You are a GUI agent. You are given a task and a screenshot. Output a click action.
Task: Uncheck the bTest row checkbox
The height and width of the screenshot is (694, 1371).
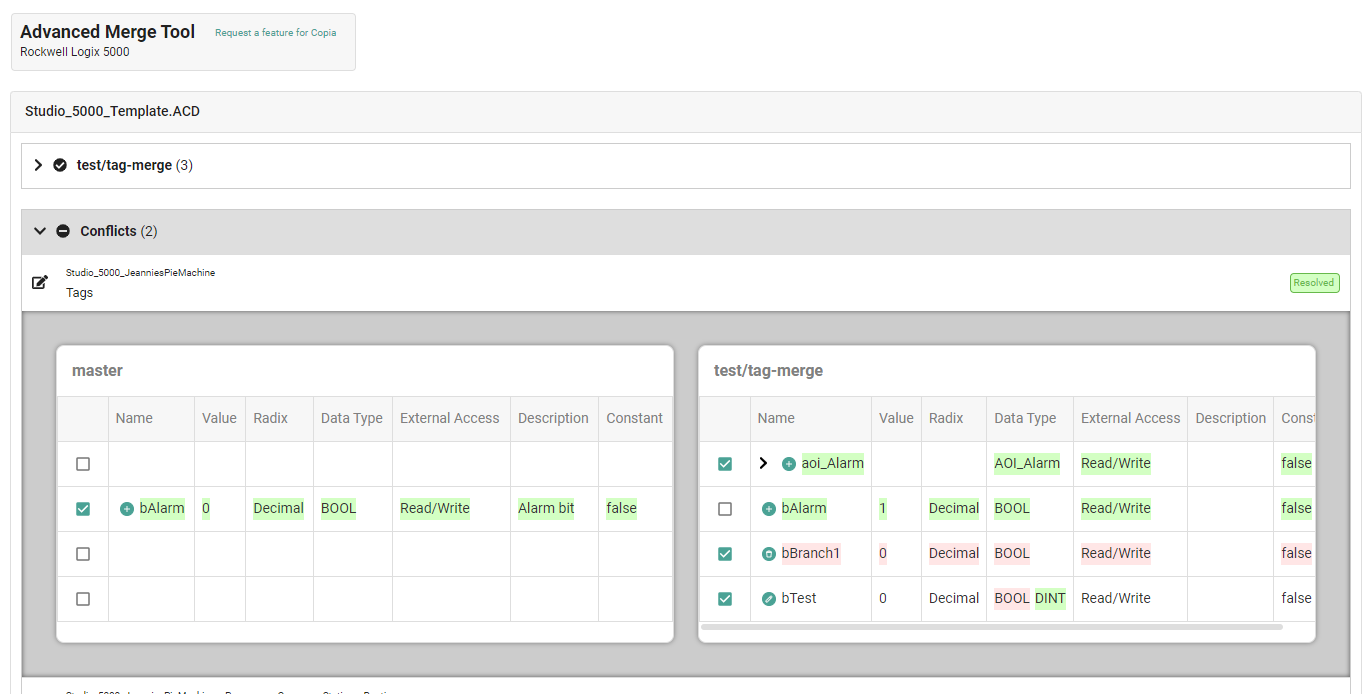725,599
